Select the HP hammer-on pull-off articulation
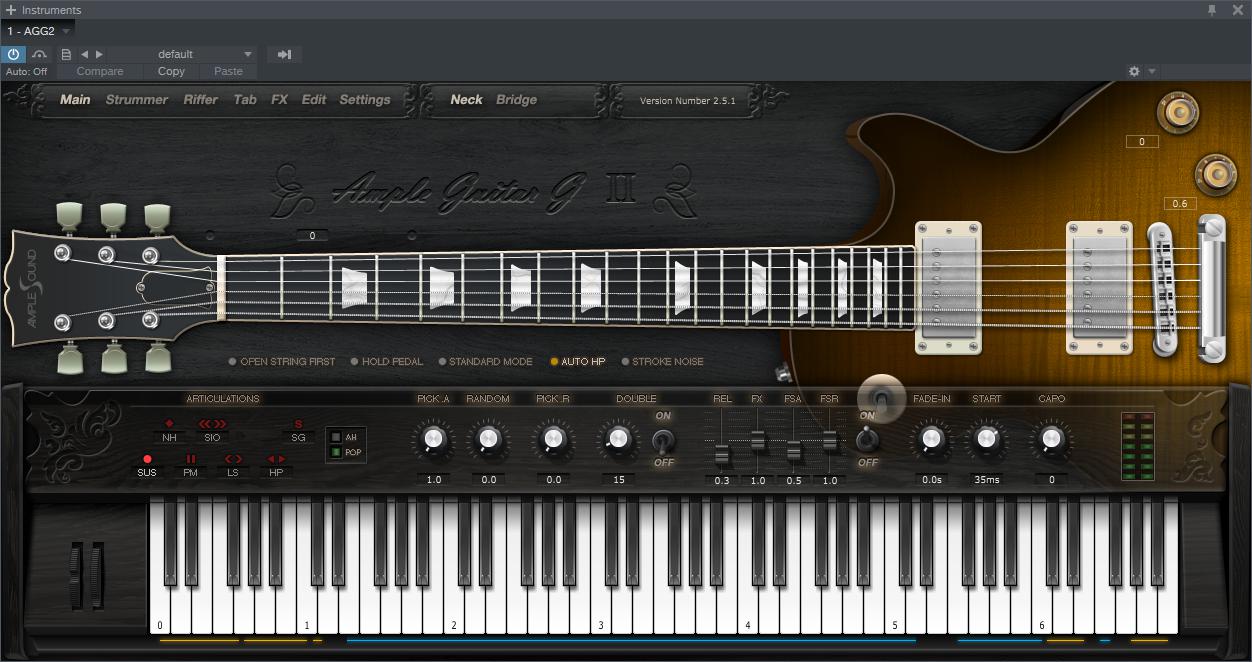Screen dimensions: 1252x662 [276, 465]
